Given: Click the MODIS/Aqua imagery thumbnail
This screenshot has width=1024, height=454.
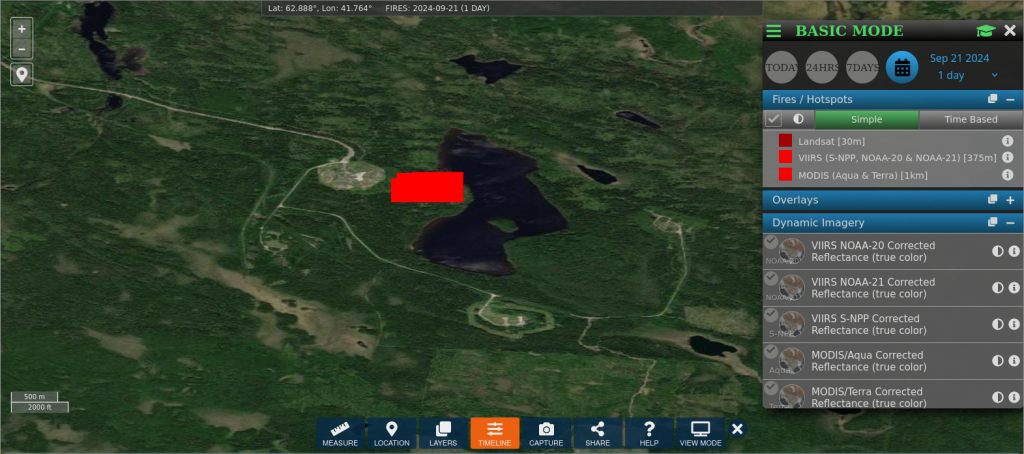Looking at the screenshot, I should click(x=792, y=361).
